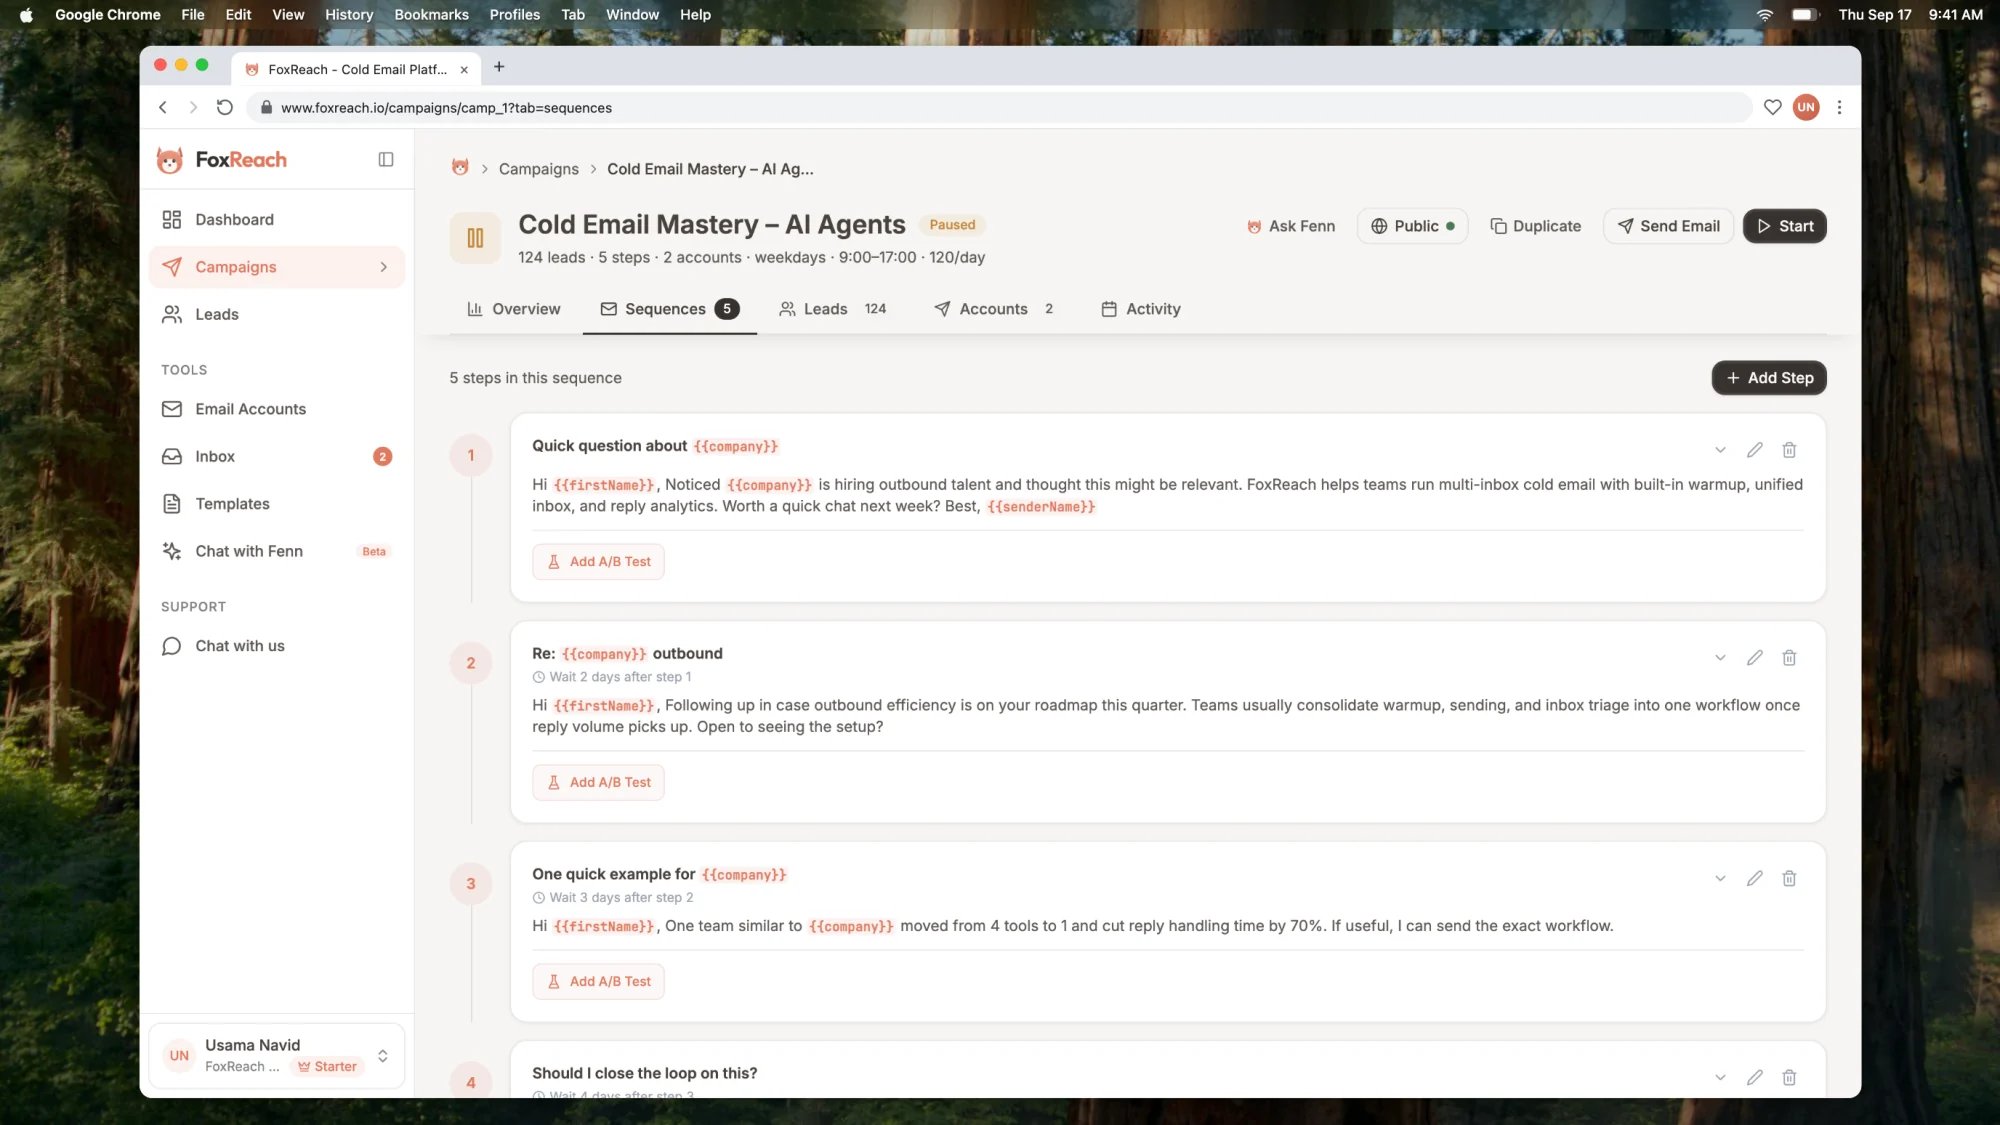2000x1125 pixels.
Task: Check the battery icon in menu bar
Action: 1804,14
